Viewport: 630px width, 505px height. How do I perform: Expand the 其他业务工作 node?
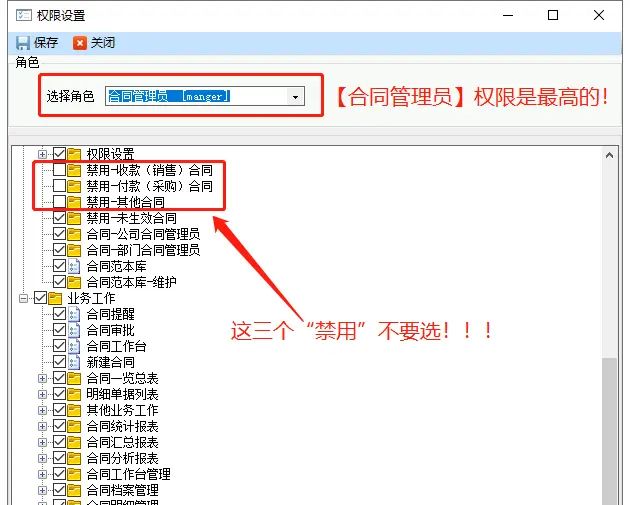point(42,411)
